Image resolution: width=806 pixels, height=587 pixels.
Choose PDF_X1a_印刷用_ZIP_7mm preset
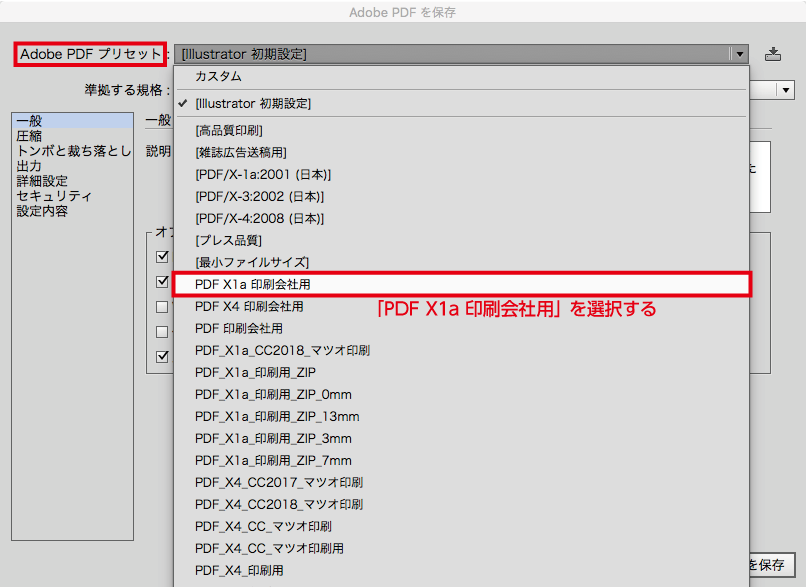[x=461, y=461]
